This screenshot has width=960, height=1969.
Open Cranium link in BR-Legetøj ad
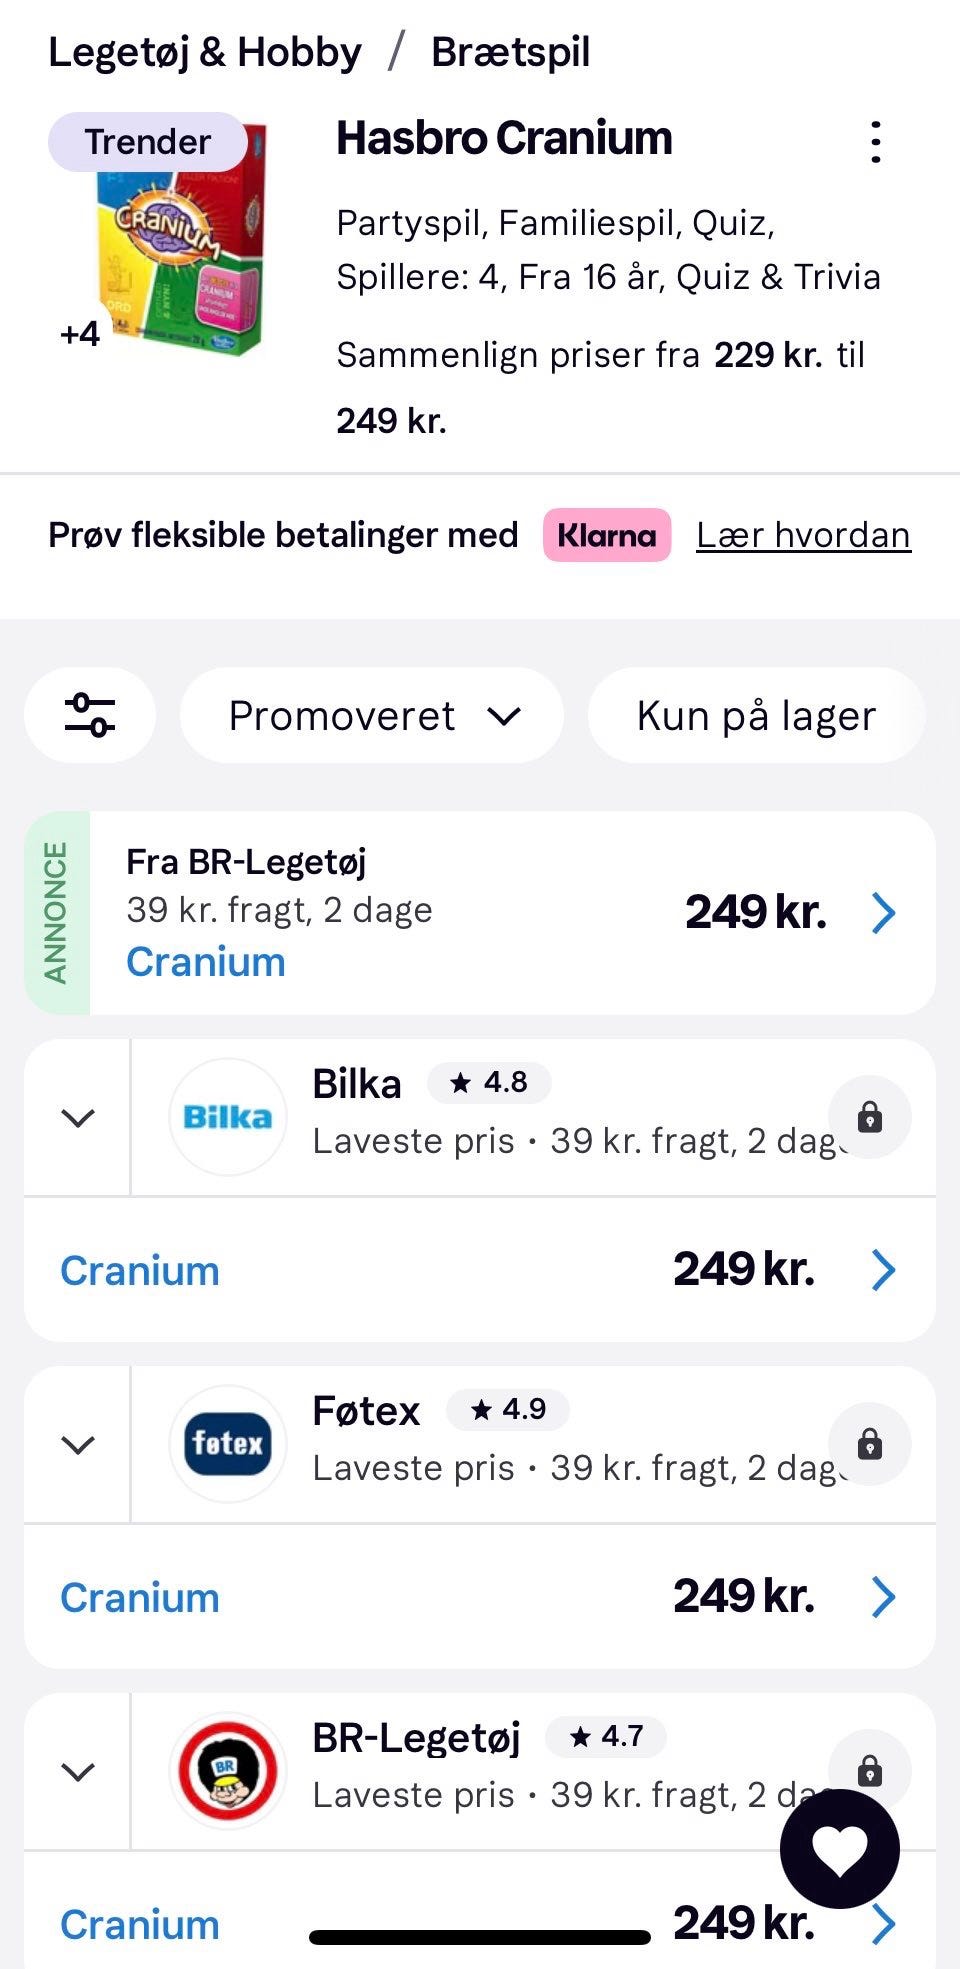coord(206,962)
